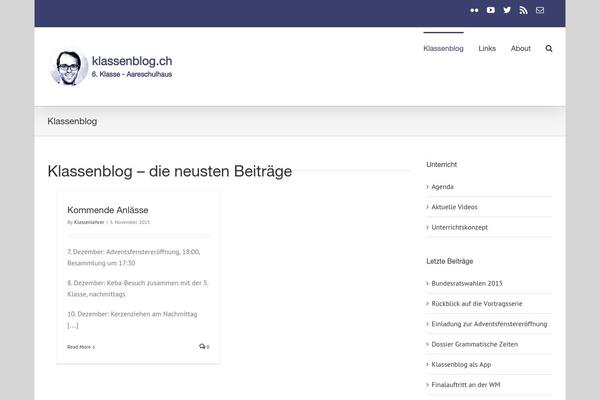Click the comments bubble icon on post

click(204, 346)
